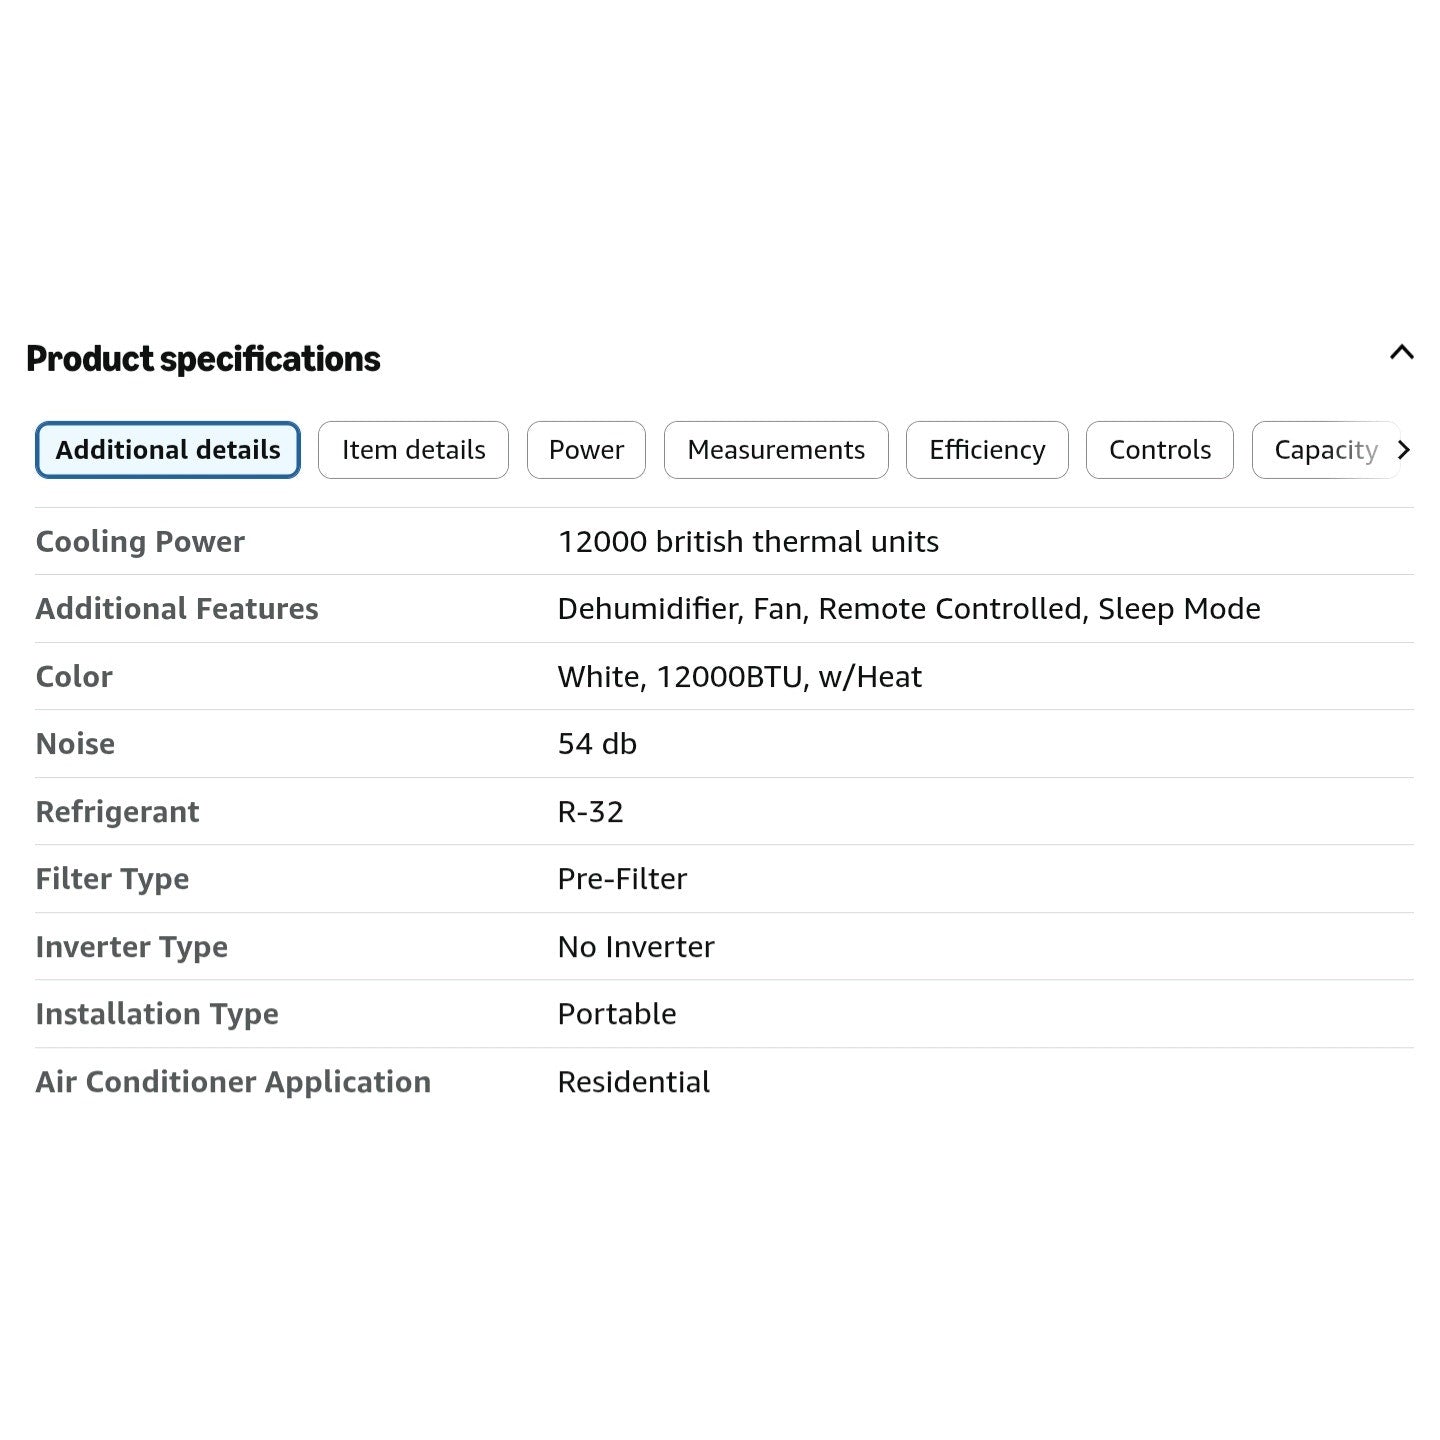Select the Additional details tab
1440x1440 pixels.
(168, 450)
